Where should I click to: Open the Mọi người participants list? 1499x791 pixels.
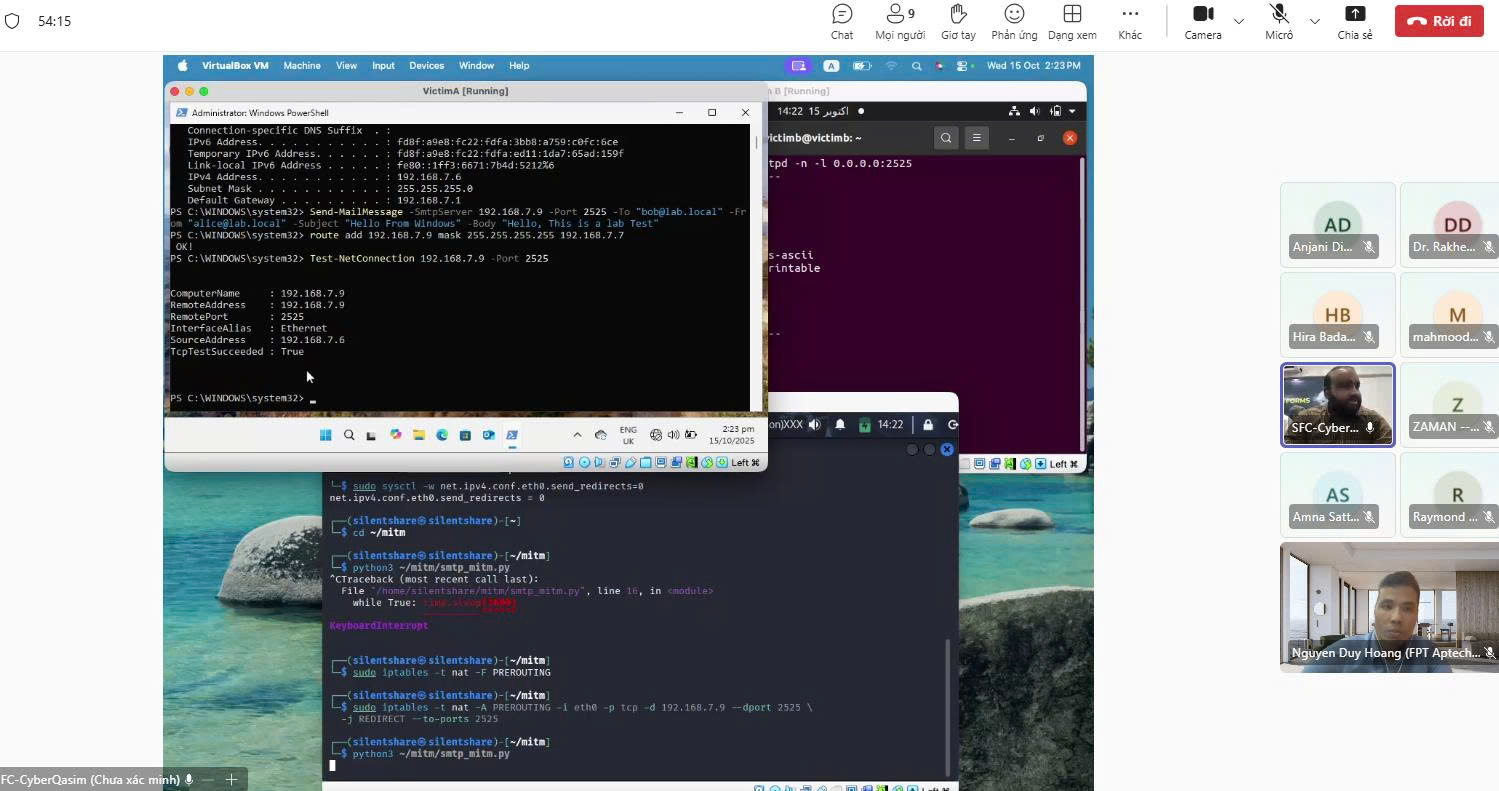pos(899,21)
